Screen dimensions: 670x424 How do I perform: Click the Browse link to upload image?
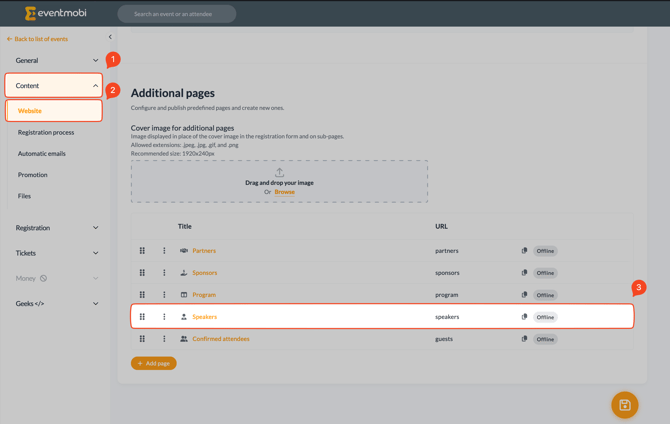point(285,192)
